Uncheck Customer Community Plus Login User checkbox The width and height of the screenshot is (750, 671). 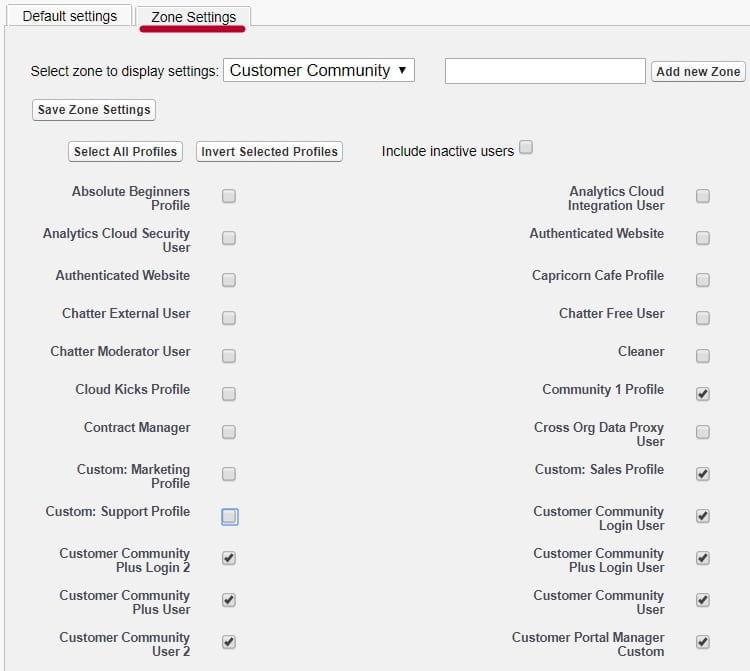click(x=703, y=558)
